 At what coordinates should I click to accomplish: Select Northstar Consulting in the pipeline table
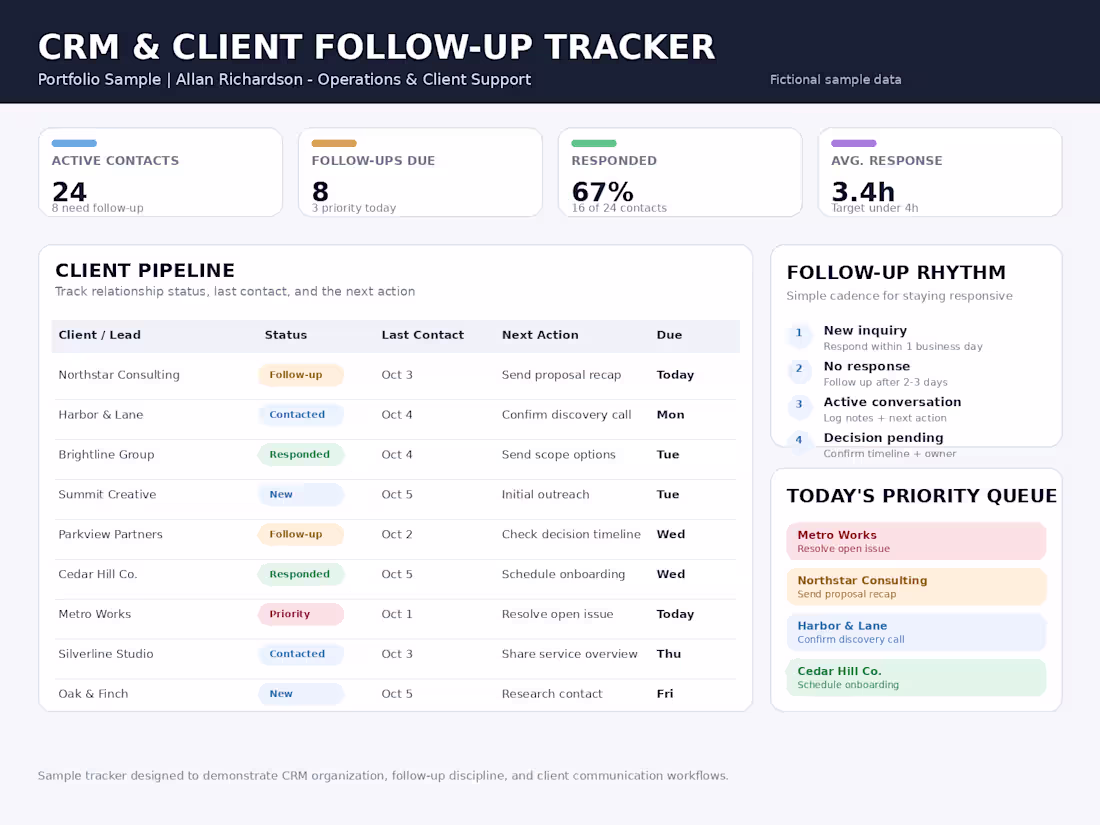(x=119, y=375)
